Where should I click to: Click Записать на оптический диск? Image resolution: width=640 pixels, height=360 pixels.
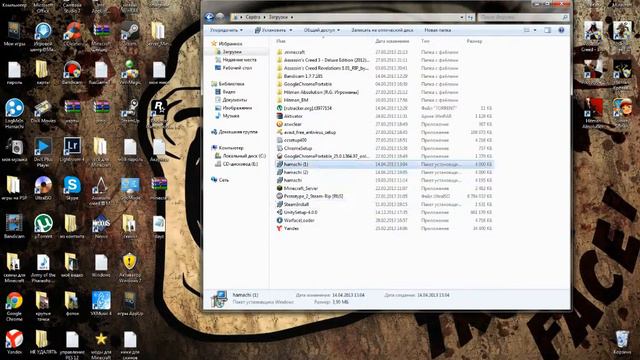(382, 30)
